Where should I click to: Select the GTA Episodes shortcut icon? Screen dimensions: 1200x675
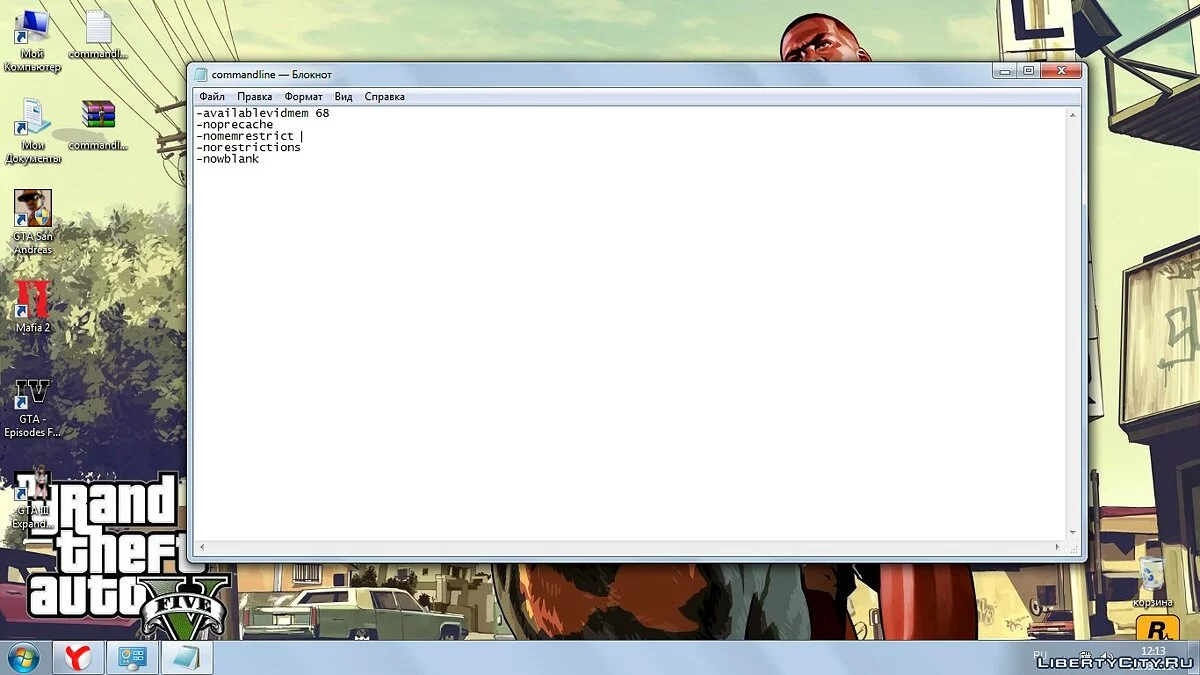click(x=33, y=408)
